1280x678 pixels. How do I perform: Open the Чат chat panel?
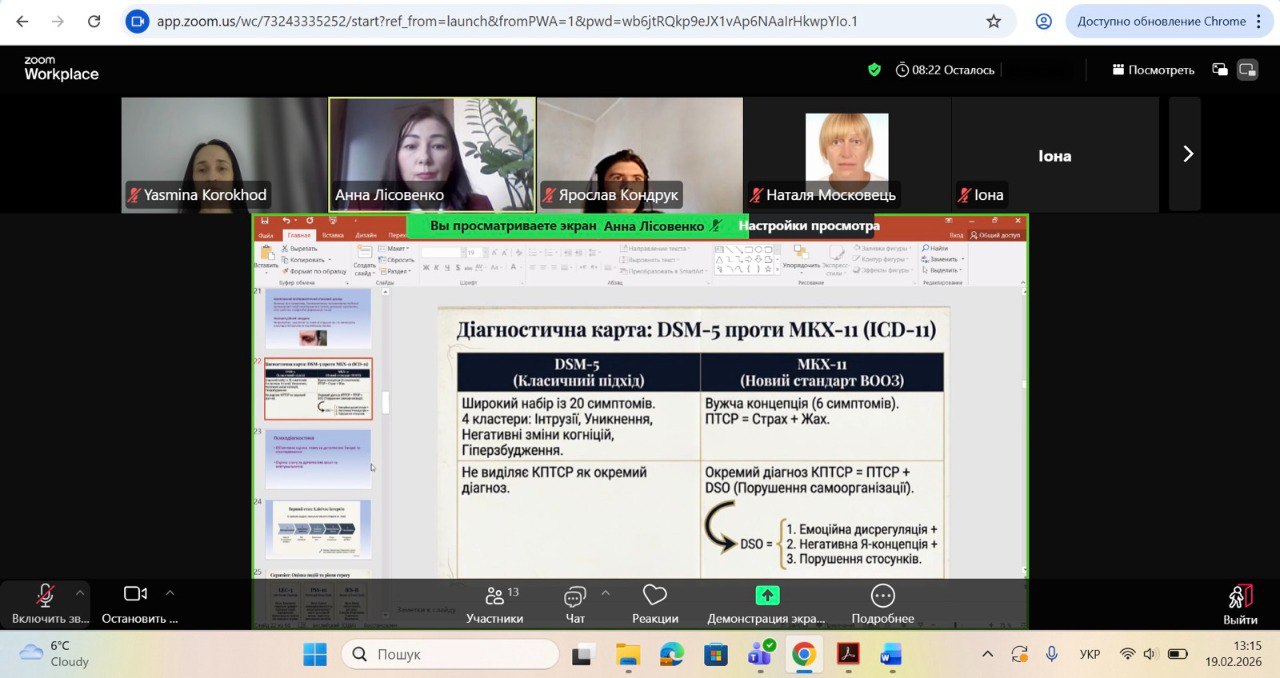pos(575,604)
